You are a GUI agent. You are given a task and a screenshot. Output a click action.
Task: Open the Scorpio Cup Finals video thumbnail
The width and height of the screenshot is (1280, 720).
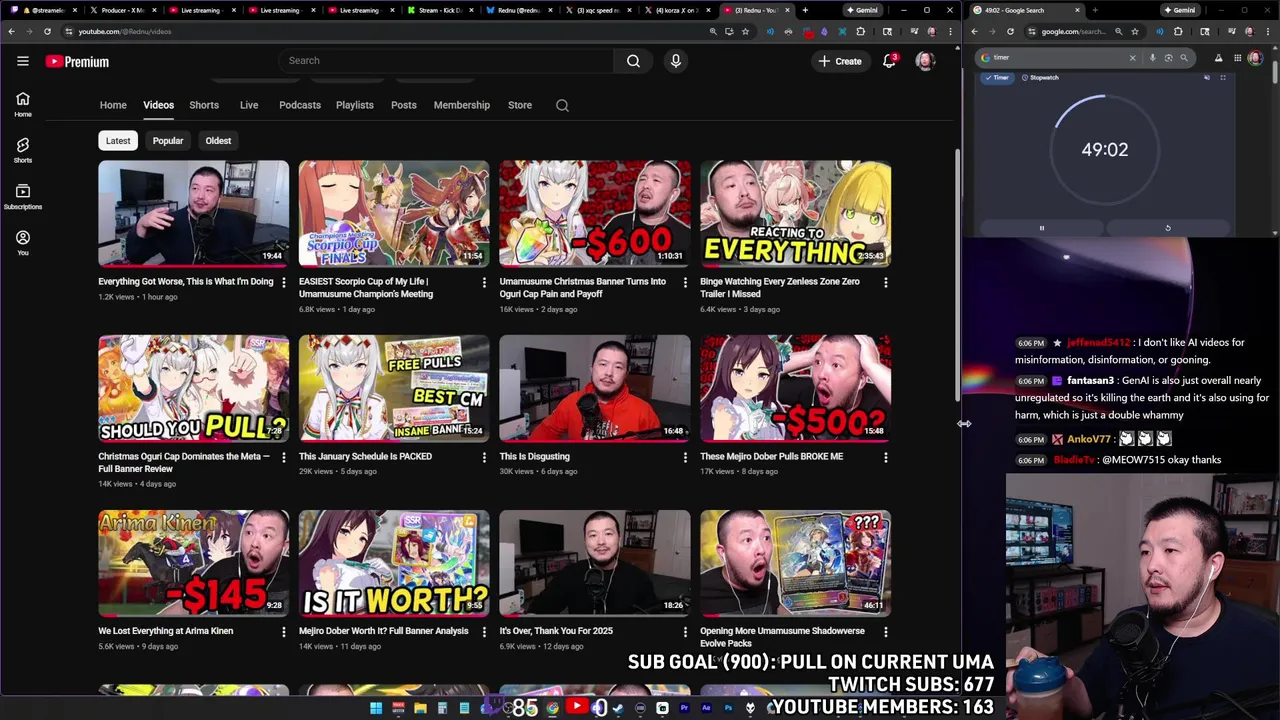coord(394,213)
